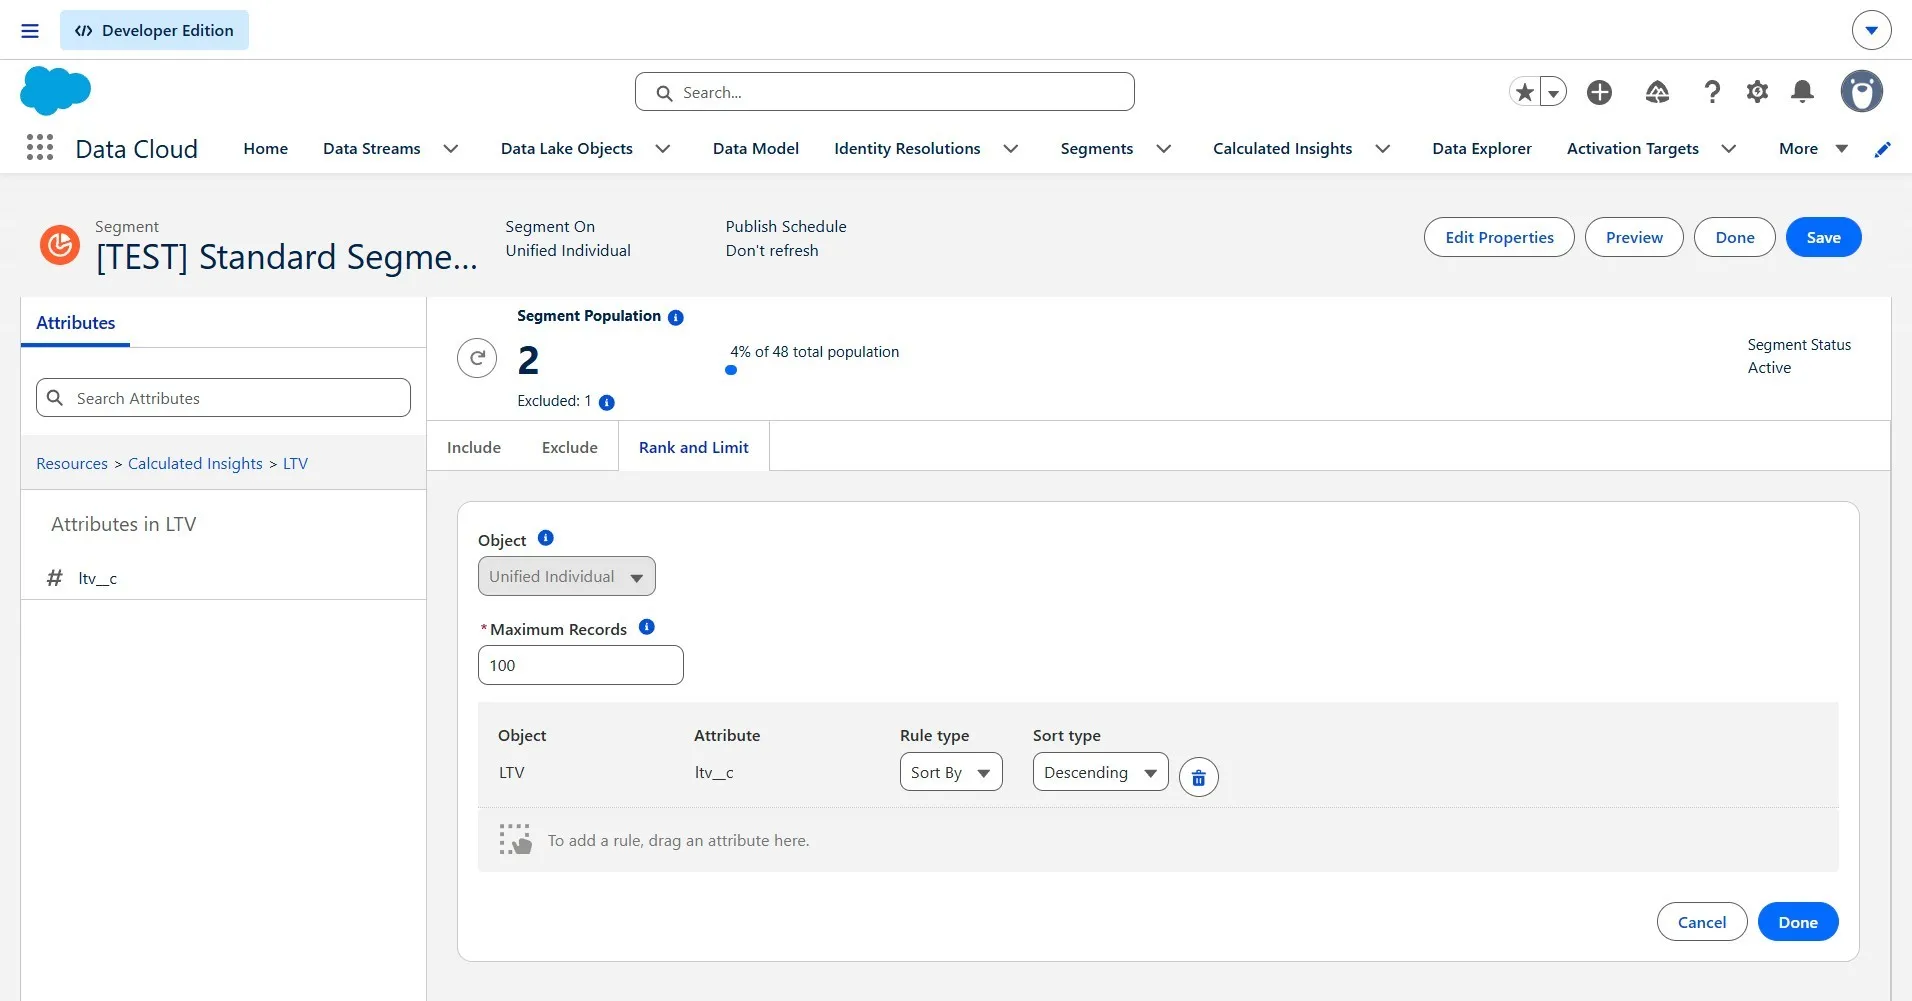
Task: Focus the global Search field
Action: pyautogui.click(x=885, y=92)
